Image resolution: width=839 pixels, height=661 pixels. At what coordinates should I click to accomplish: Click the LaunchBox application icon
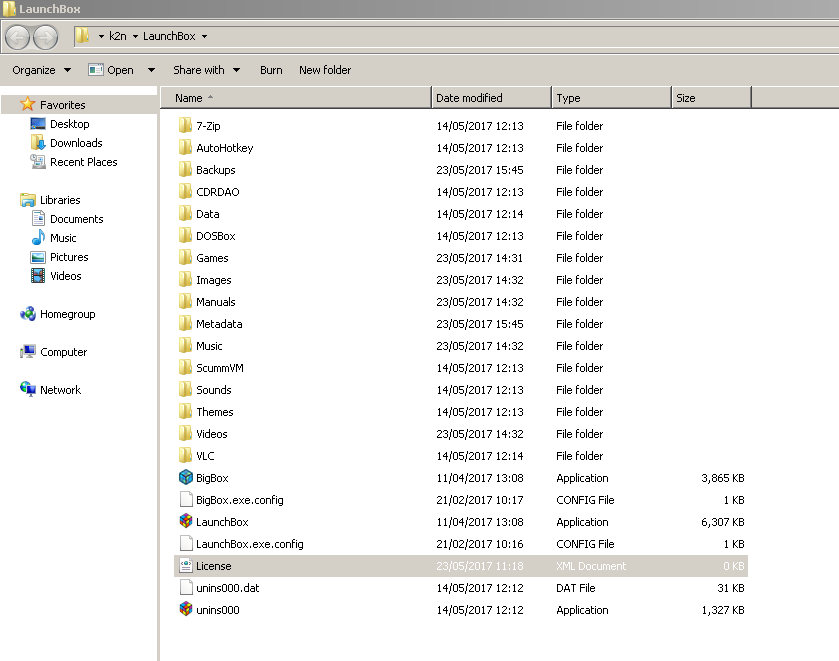(186, 521)
